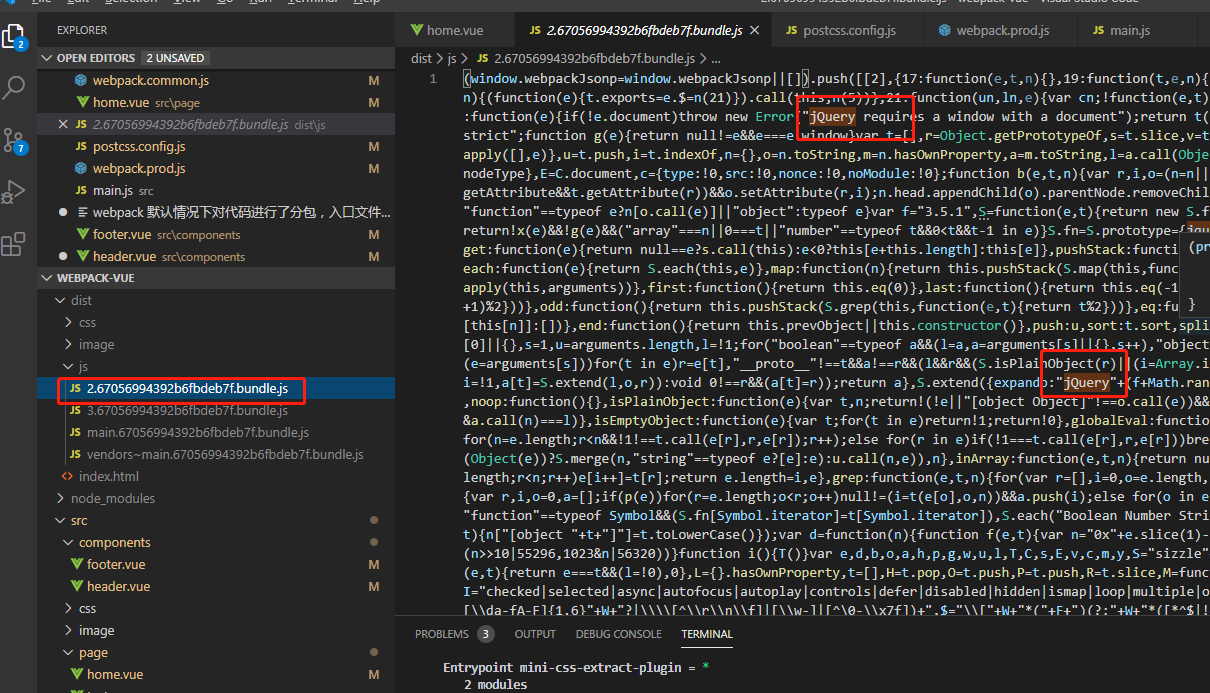The height and width of the screenshot is (693, 1210).
Task: Open Source Control view with badge 7
Action: tap(14, 140)
